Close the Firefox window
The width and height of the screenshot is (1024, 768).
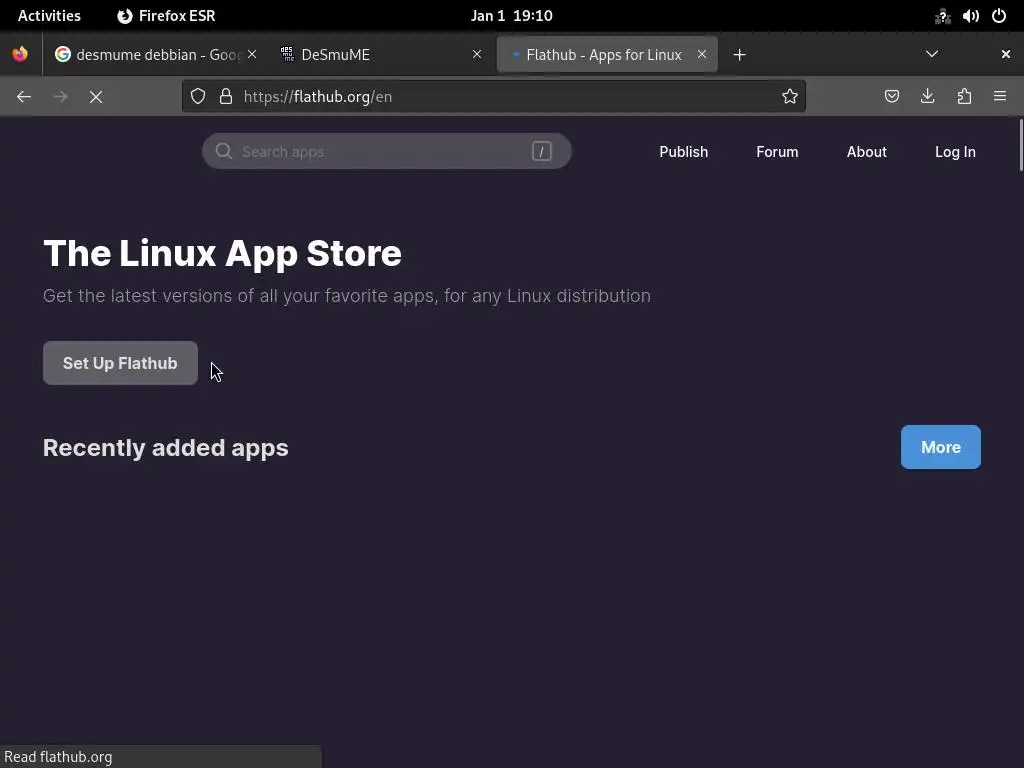pos(1005,54)
